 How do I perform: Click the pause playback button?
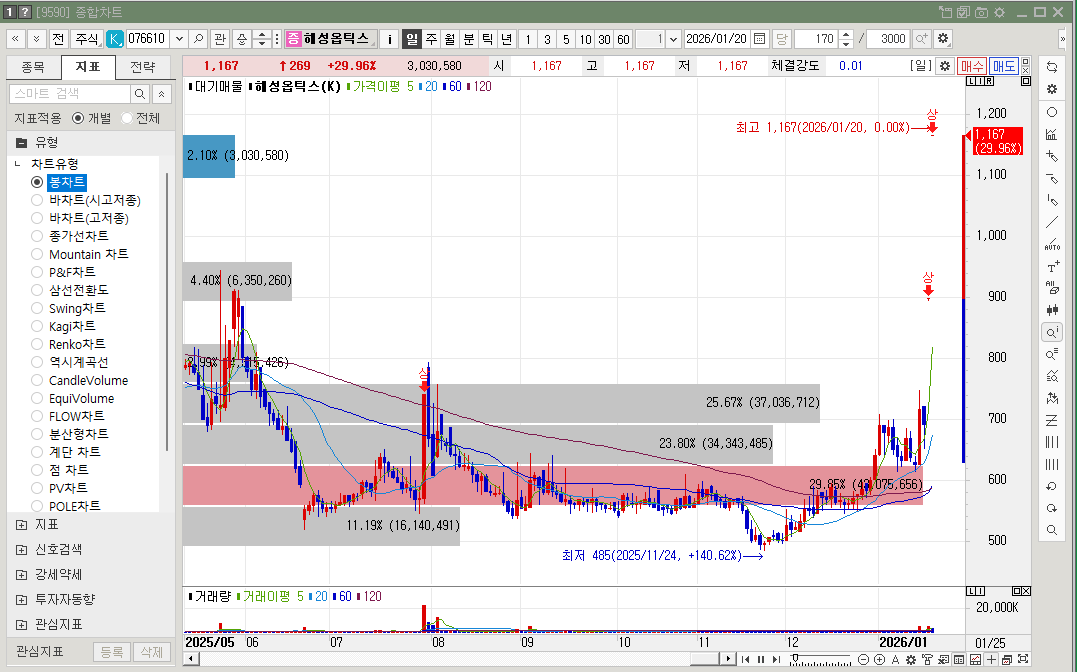[x=761, y=660]
